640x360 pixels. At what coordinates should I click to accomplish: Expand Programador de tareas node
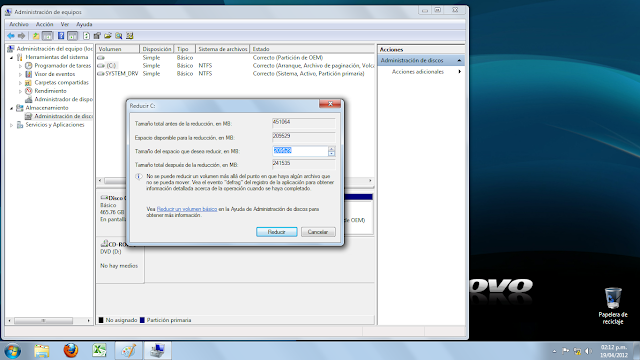pyautogui.click(x=20, y=66)
